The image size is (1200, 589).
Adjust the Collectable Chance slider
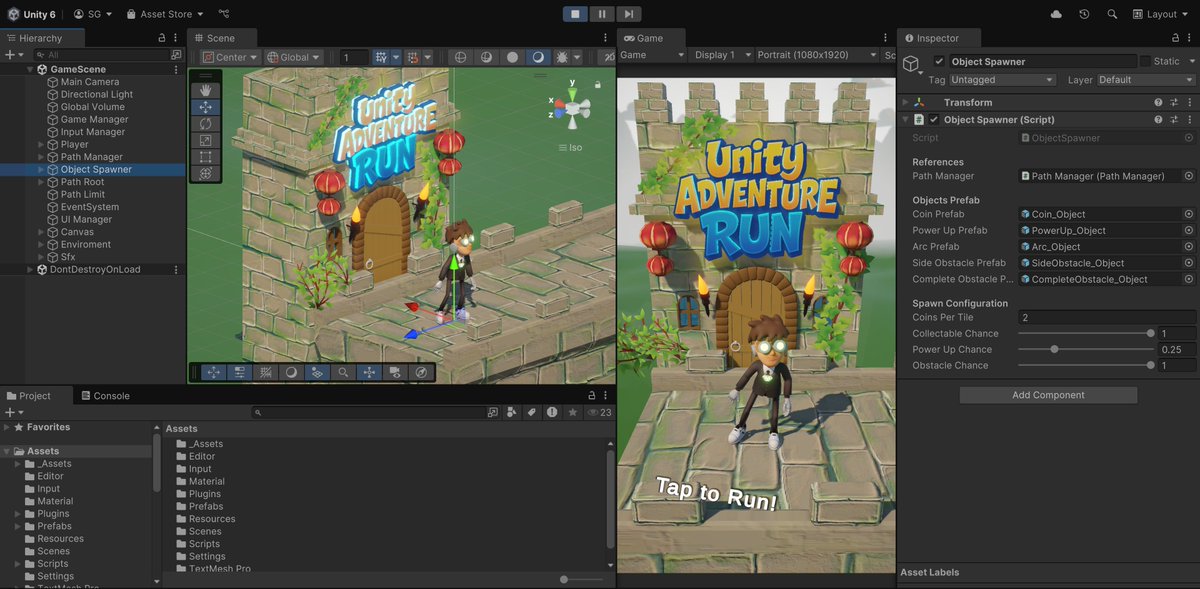coord(1150,333)
